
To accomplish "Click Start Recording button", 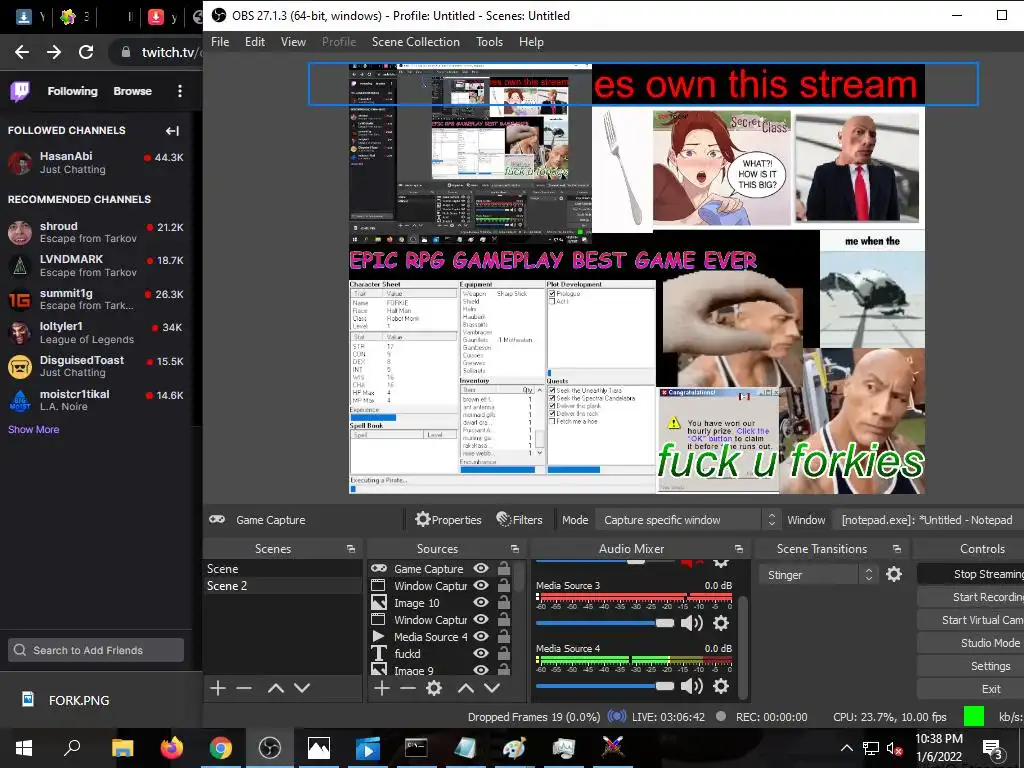I will pos(970,597).
